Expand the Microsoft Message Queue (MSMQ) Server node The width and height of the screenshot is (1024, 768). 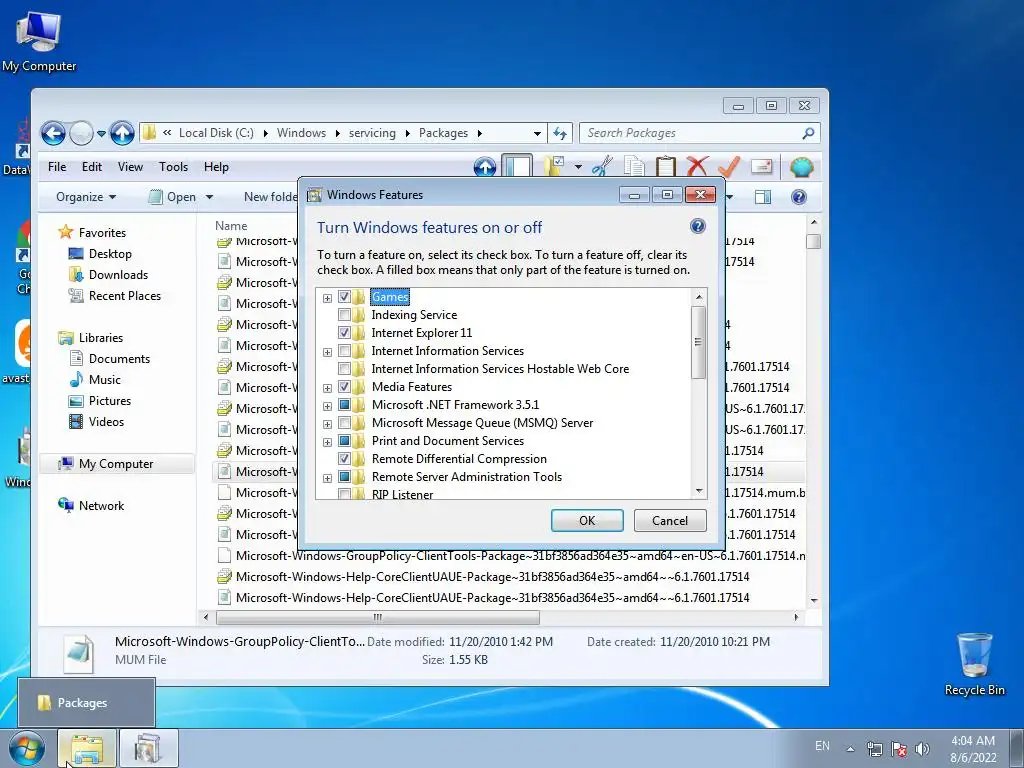(327, 424)
